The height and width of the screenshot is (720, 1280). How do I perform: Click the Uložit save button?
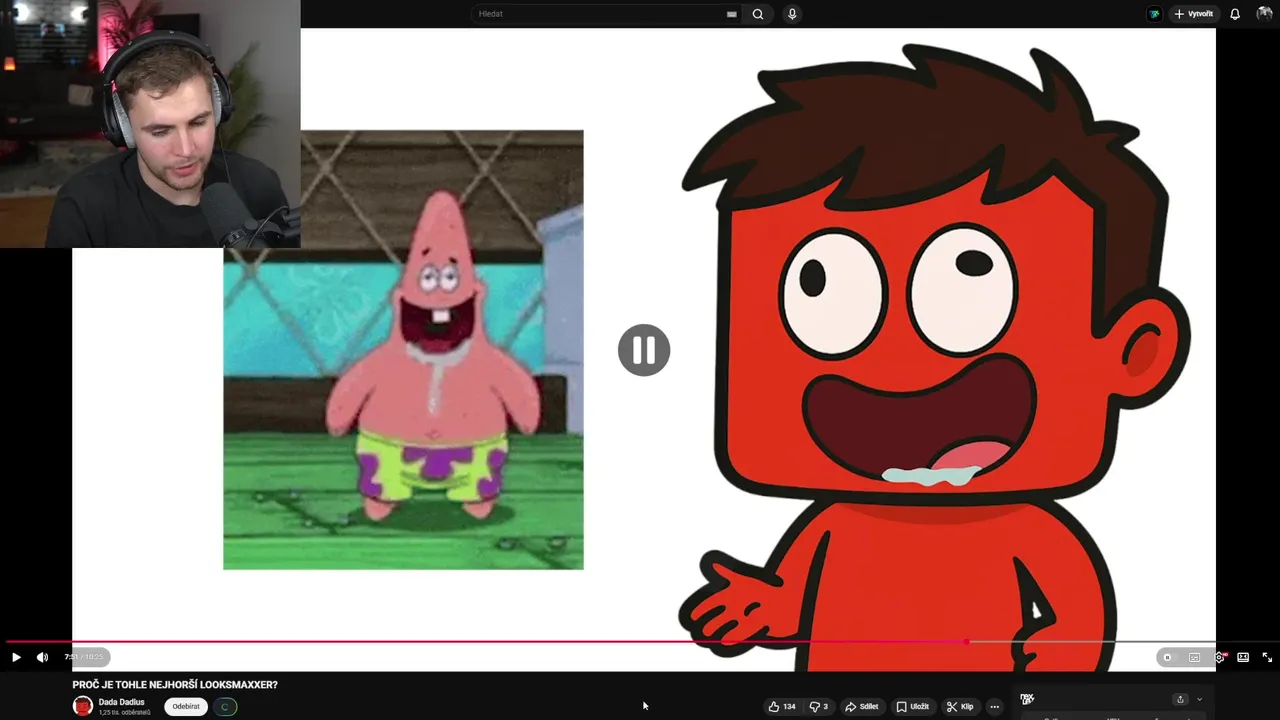(x=912, y=706)
